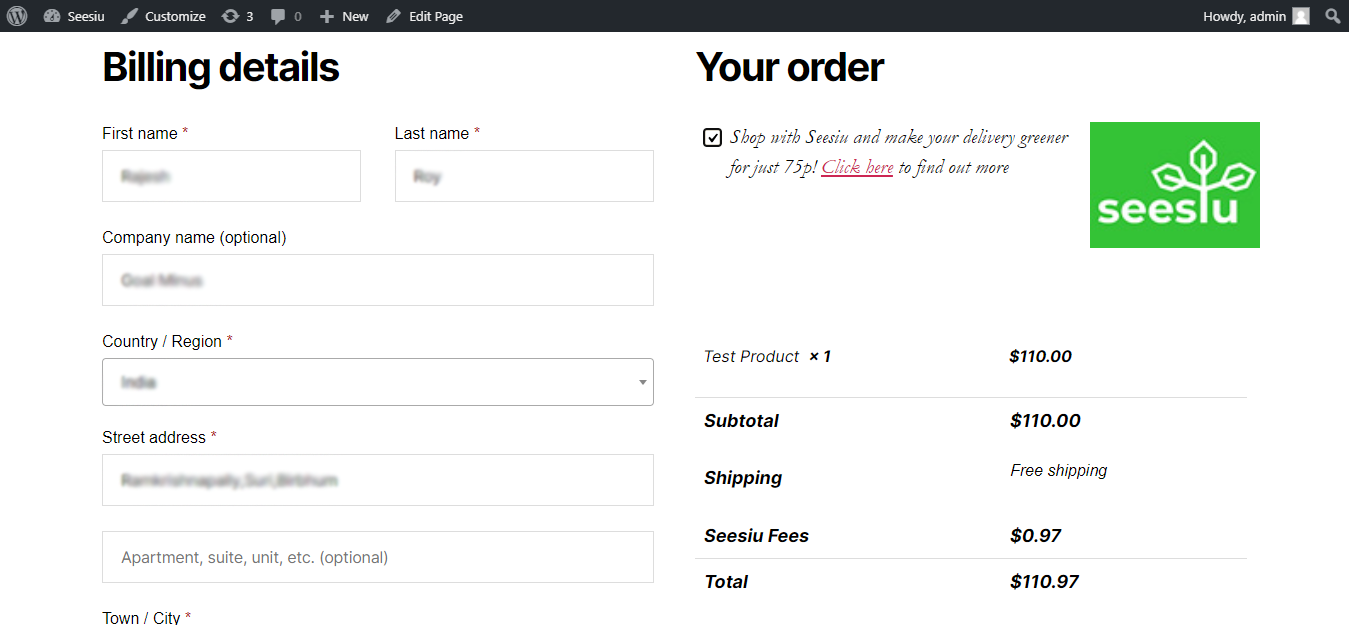
Task: Click the admin user avatar
Action: pyautogui.click(x=1300, y=16)
